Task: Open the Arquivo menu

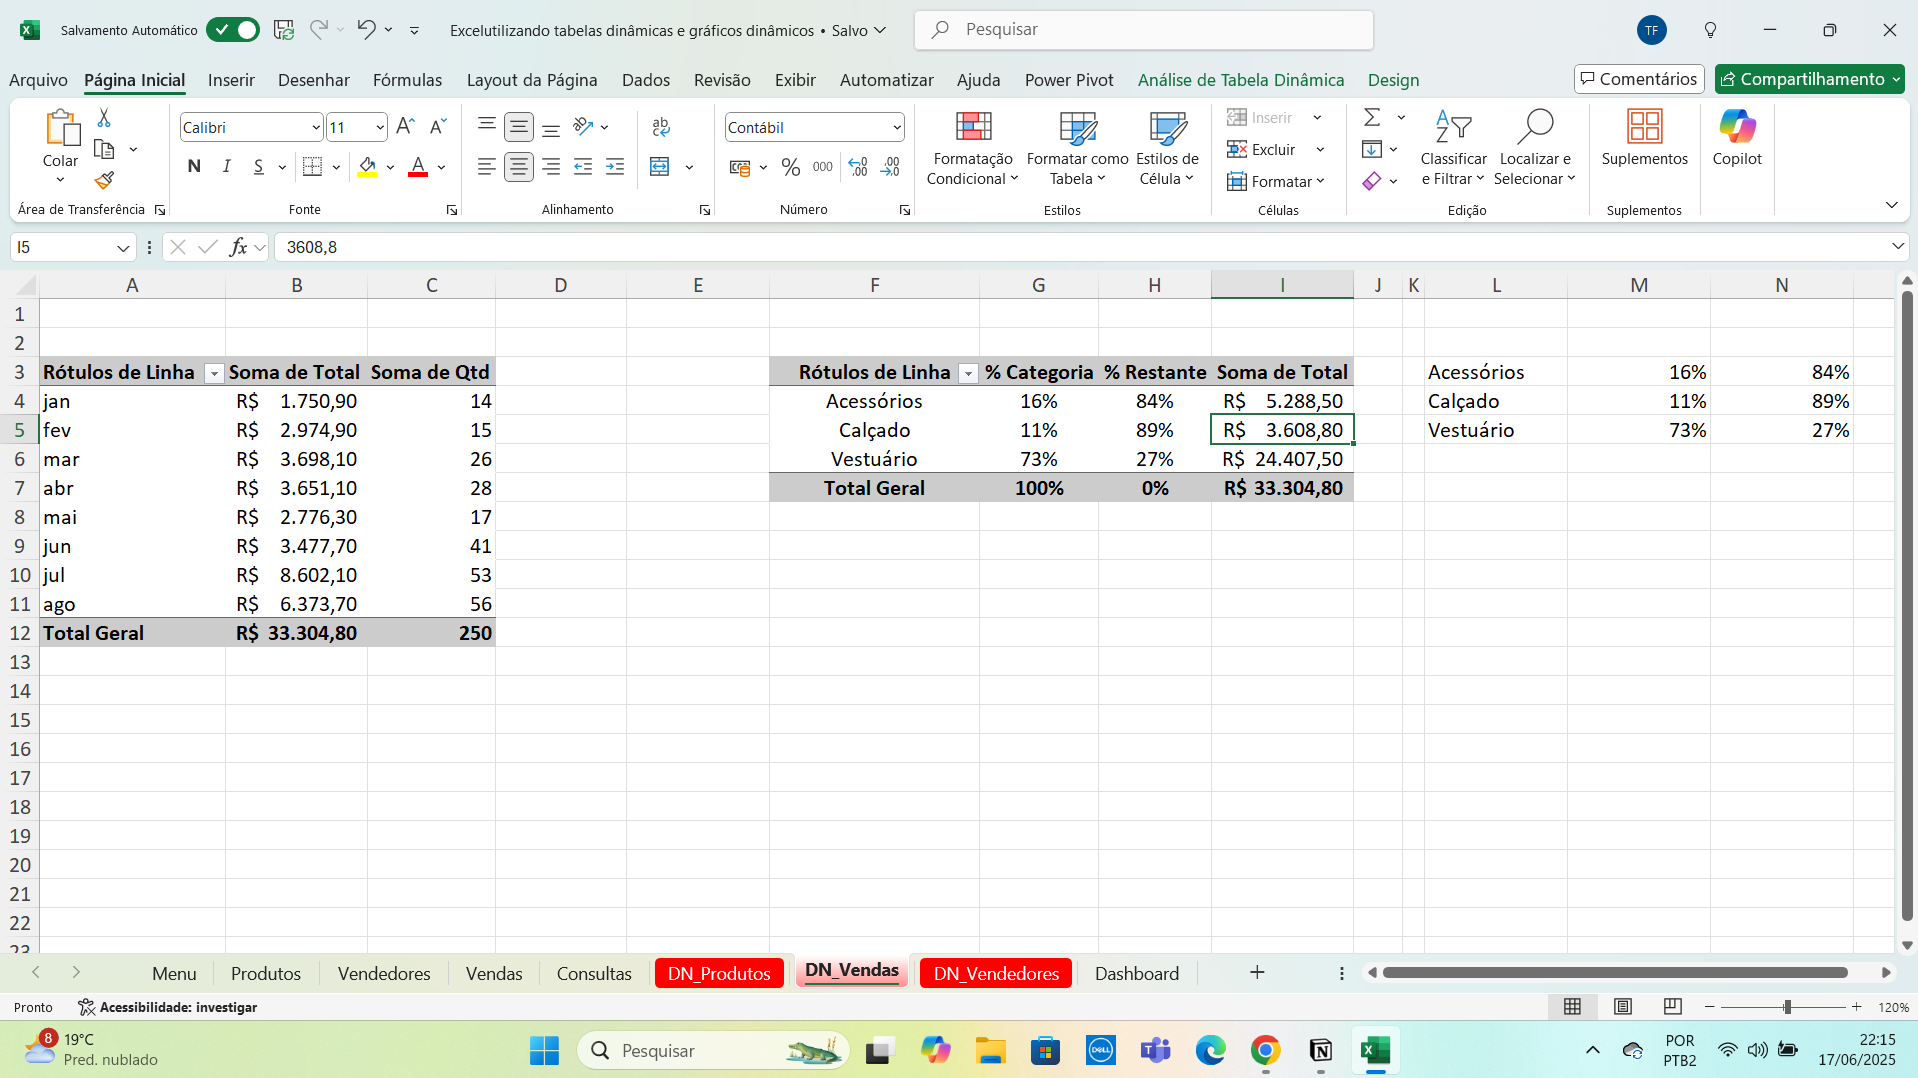Action: 38,80
